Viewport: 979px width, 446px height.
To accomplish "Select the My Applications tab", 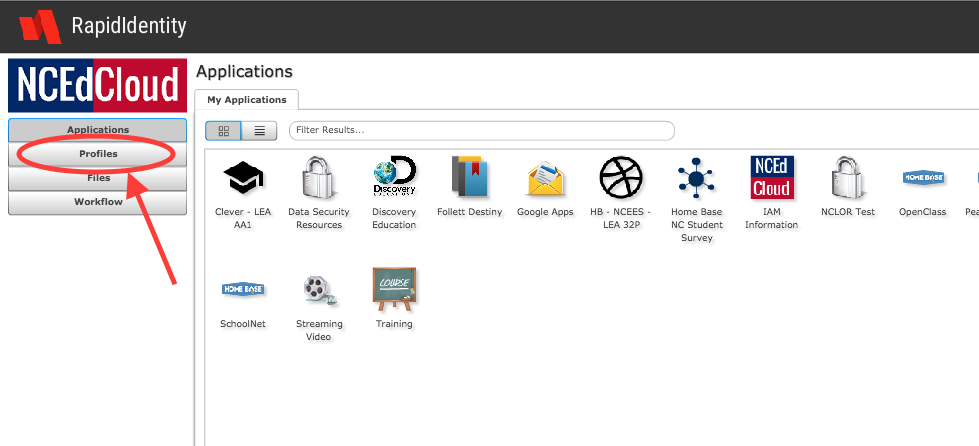I will [x=247, y=99].
